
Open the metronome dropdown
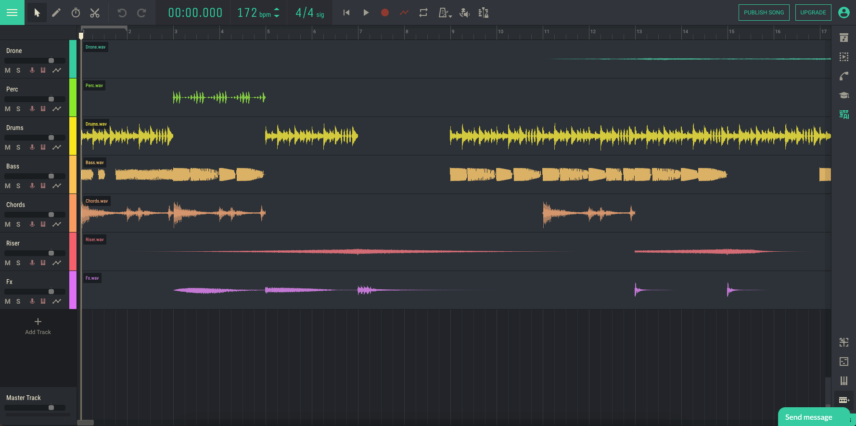(445, 13)
